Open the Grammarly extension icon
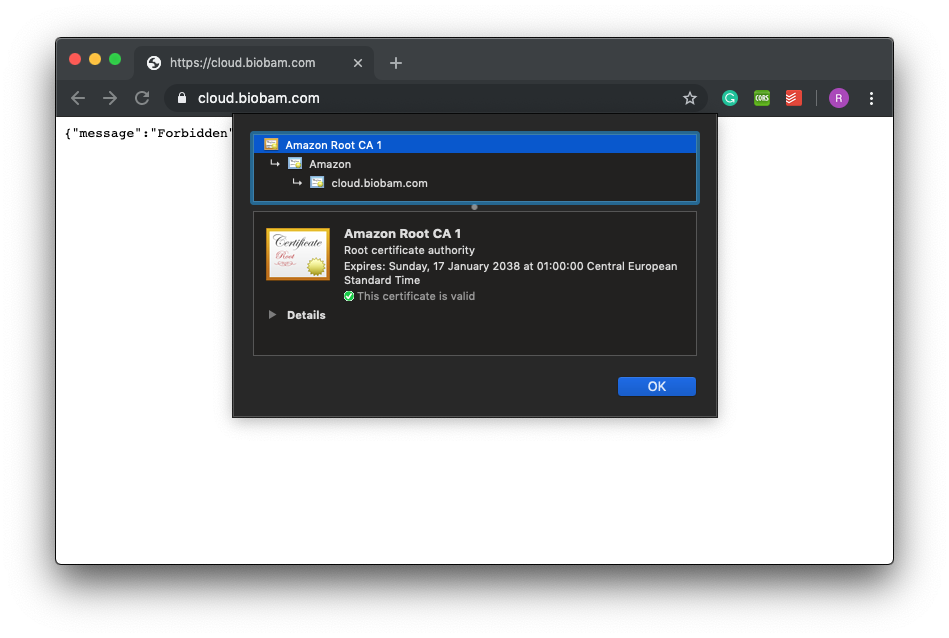The image size is (949, 638). [x=730, y=98]
